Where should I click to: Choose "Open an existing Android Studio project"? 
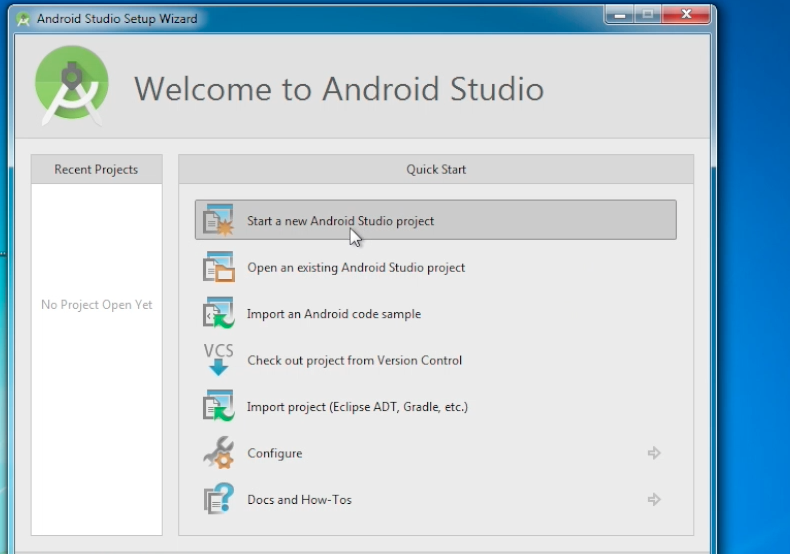tap(356, 268)
